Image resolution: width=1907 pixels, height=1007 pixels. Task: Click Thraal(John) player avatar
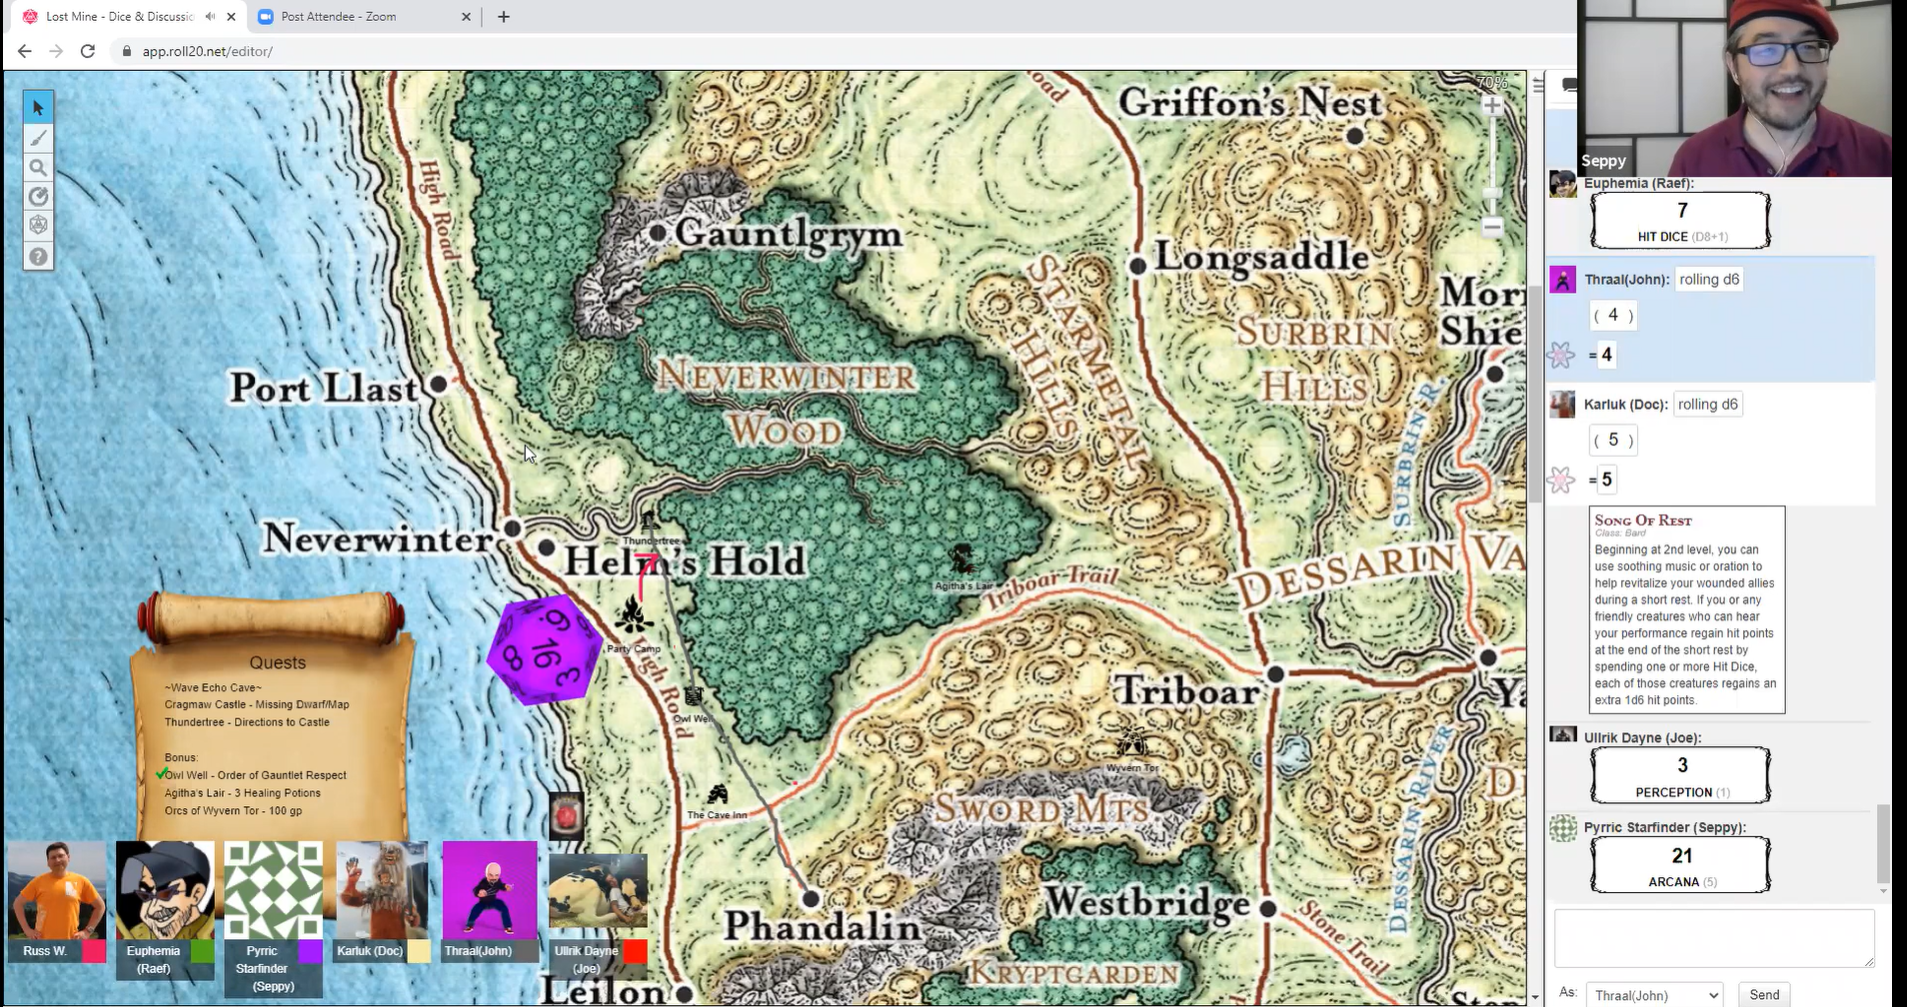pos(490,890)
